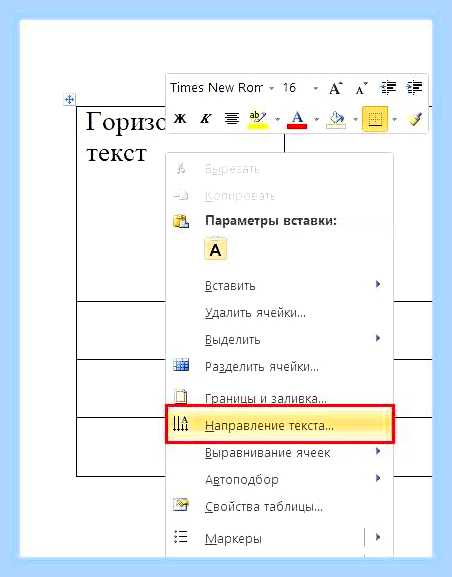Image resolution: width=452 pixels, height=577 pixels.
Task: Click the word текст in the table cell
Action: click(x=116, y=154)
